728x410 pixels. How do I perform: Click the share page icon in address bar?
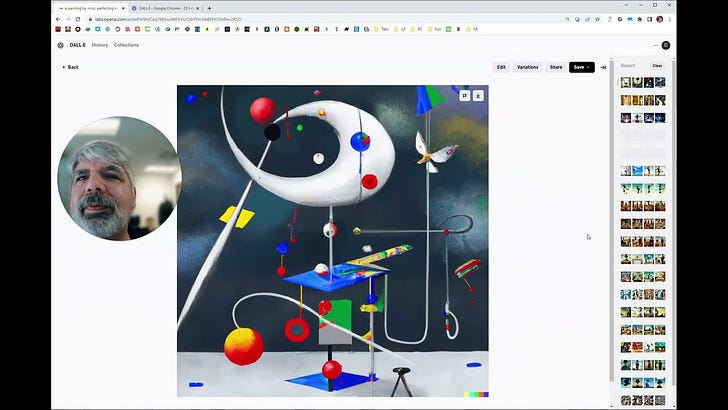587,20
